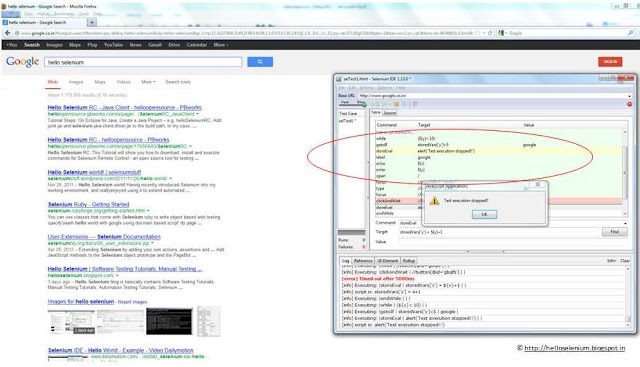Switch to Table tab in Selenium IDE

(376, 113)
